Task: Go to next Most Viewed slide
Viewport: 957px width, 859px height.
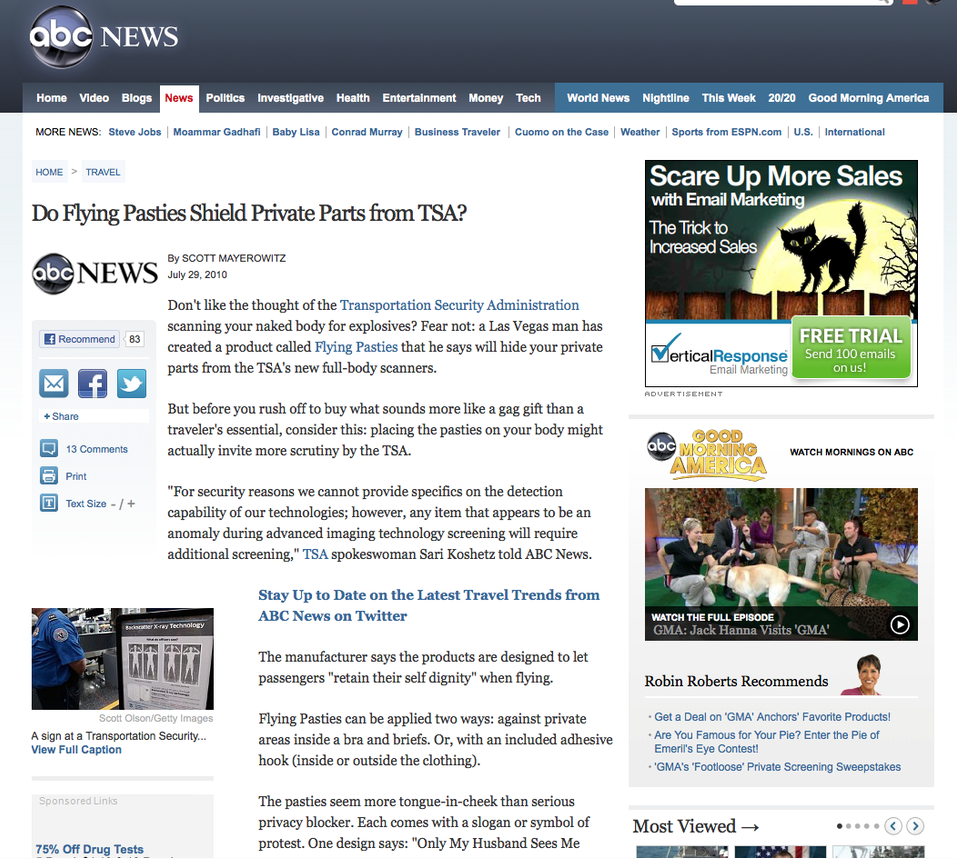Action: pyautogui.click(x=915, y=826)
